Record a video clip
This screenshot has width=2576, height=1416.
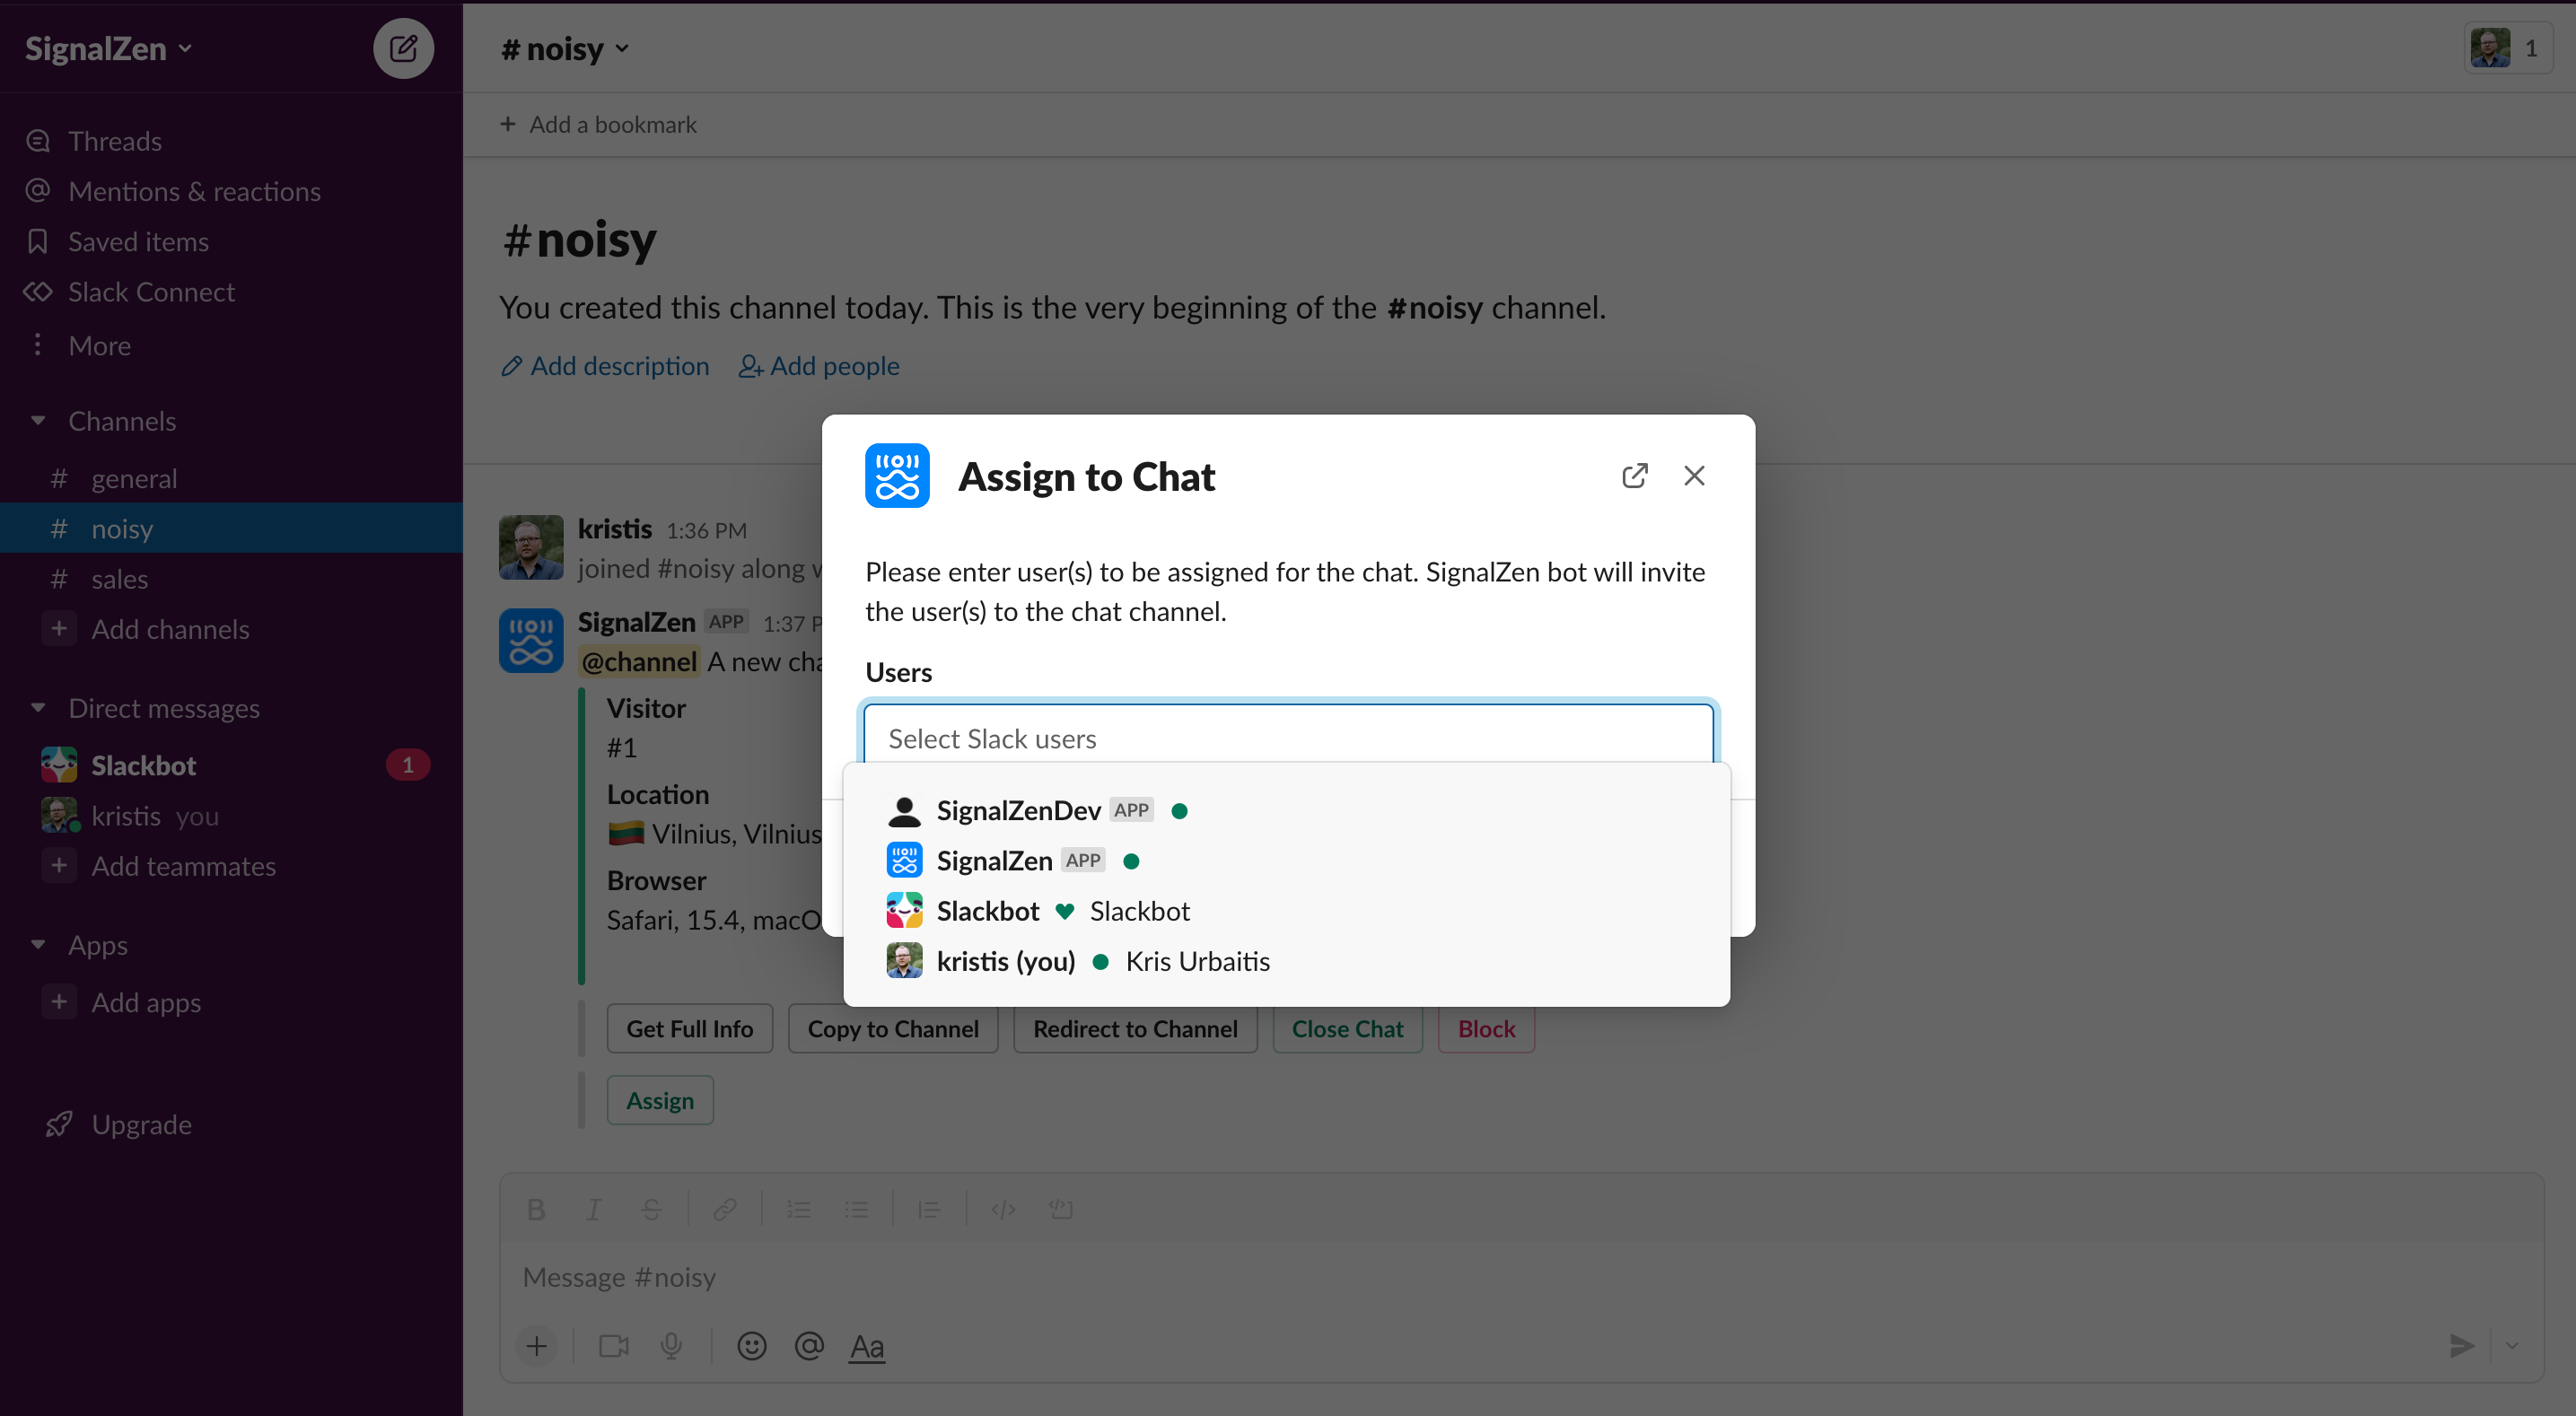click(614, 1346)
